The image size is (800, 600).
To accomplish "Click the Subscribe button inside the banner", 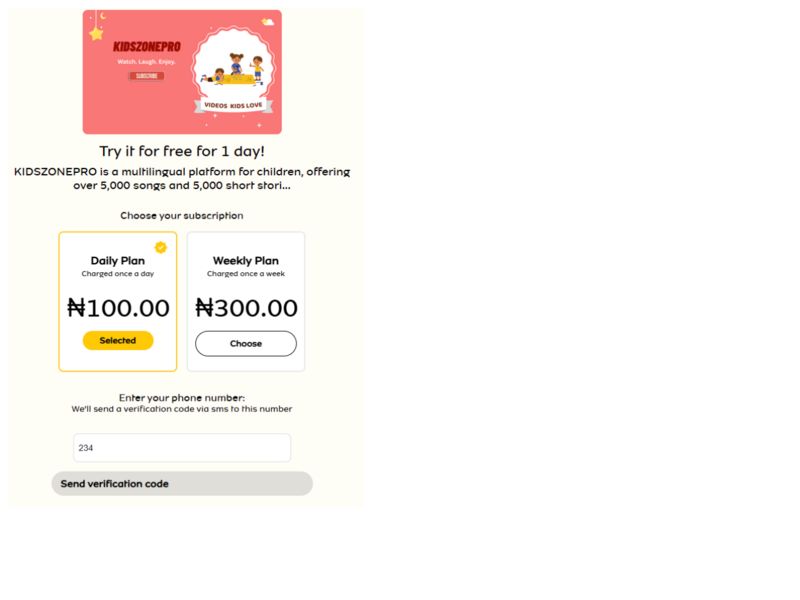I will coord(146,75).
